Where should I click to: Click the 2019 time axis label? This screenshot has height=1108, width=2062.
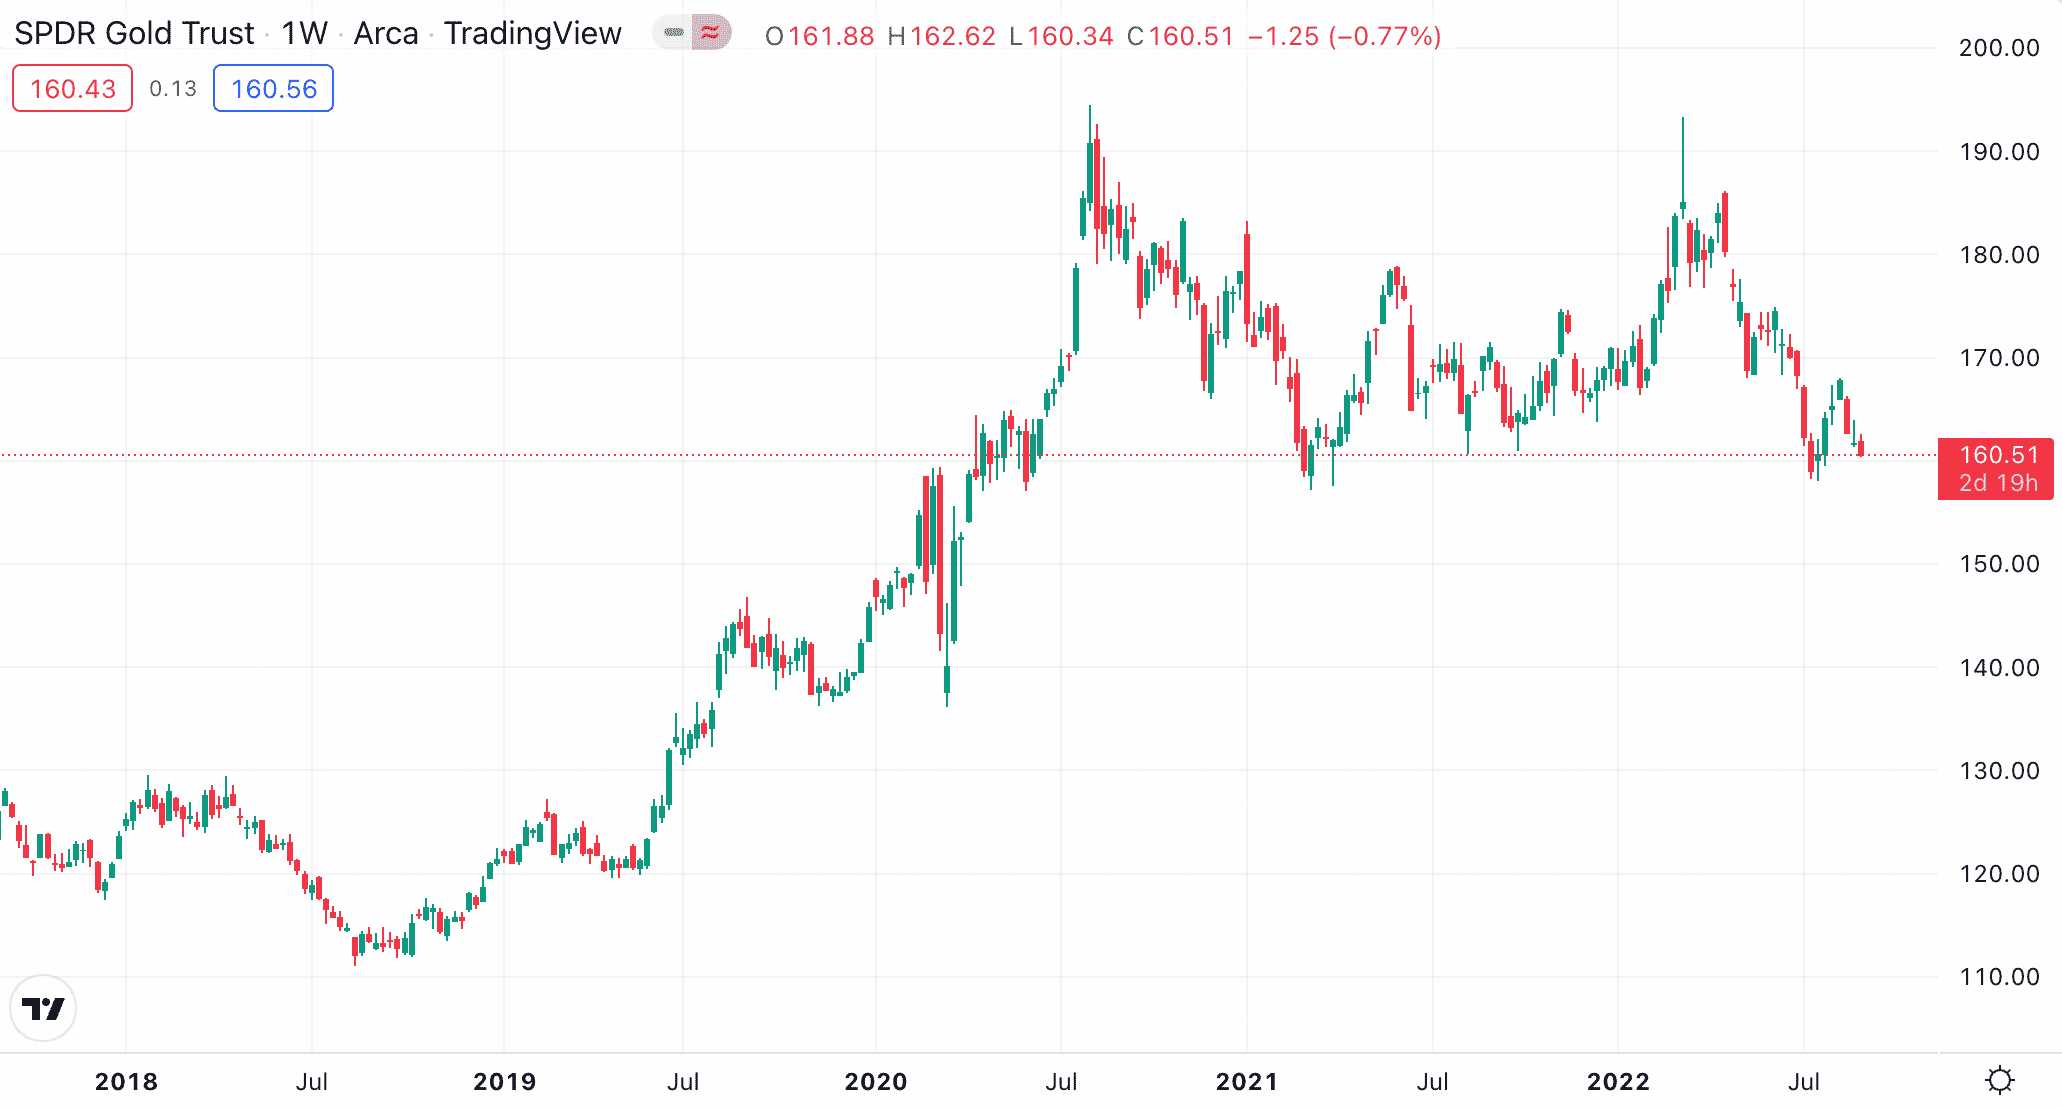[504, 1081]
